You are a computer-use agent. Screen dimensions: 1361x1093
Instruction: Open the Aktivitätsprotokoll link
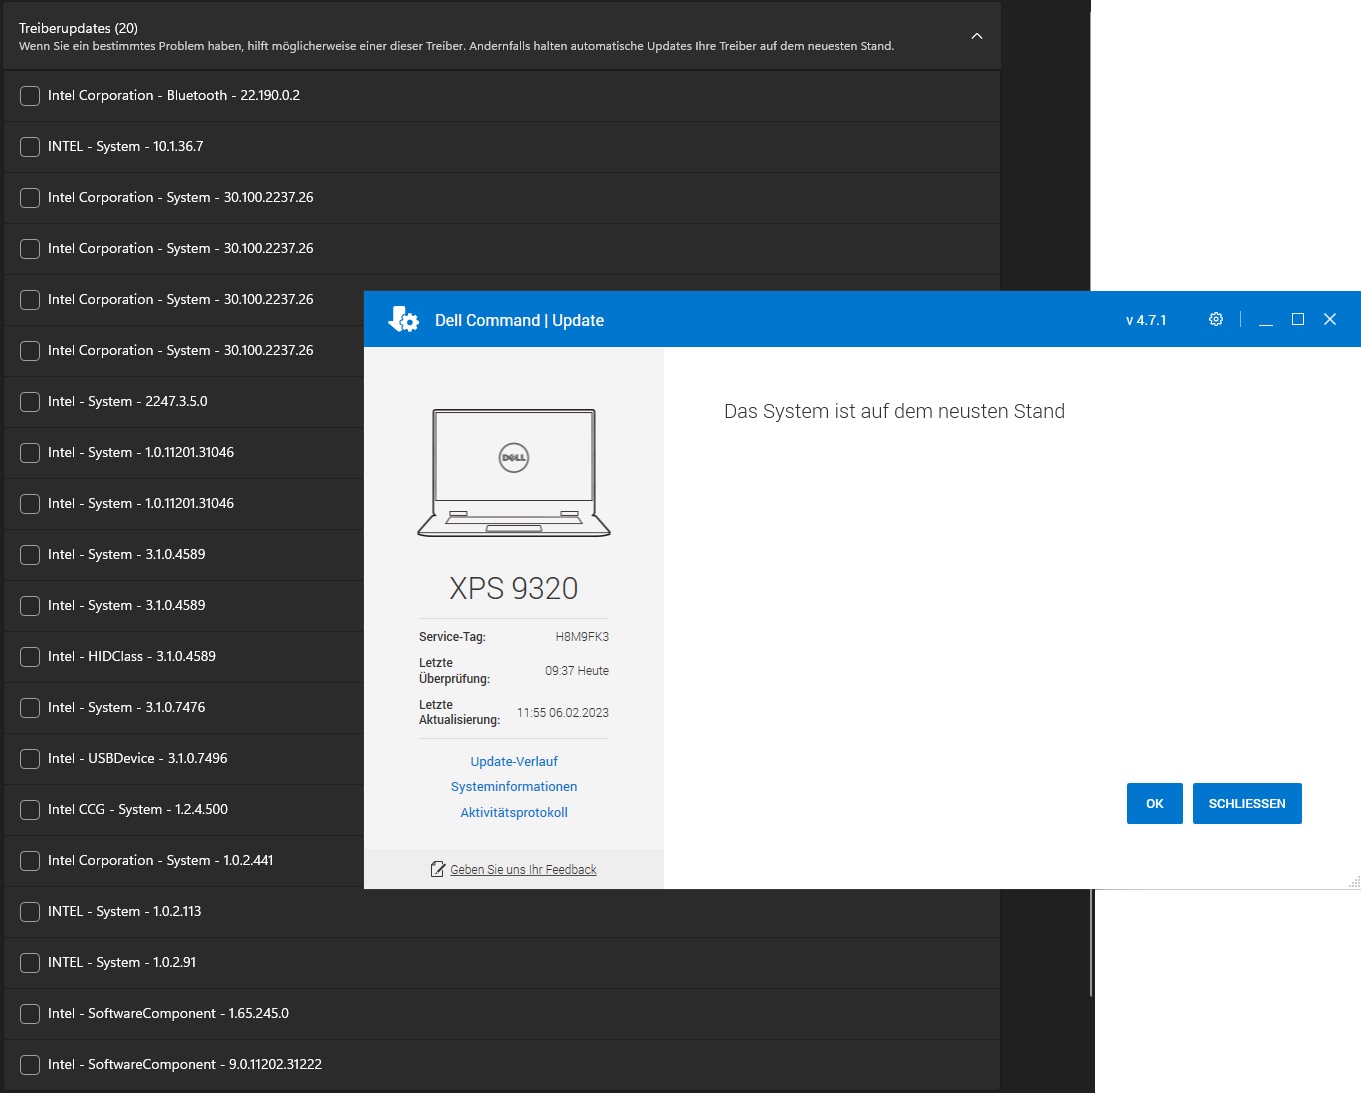514,813
